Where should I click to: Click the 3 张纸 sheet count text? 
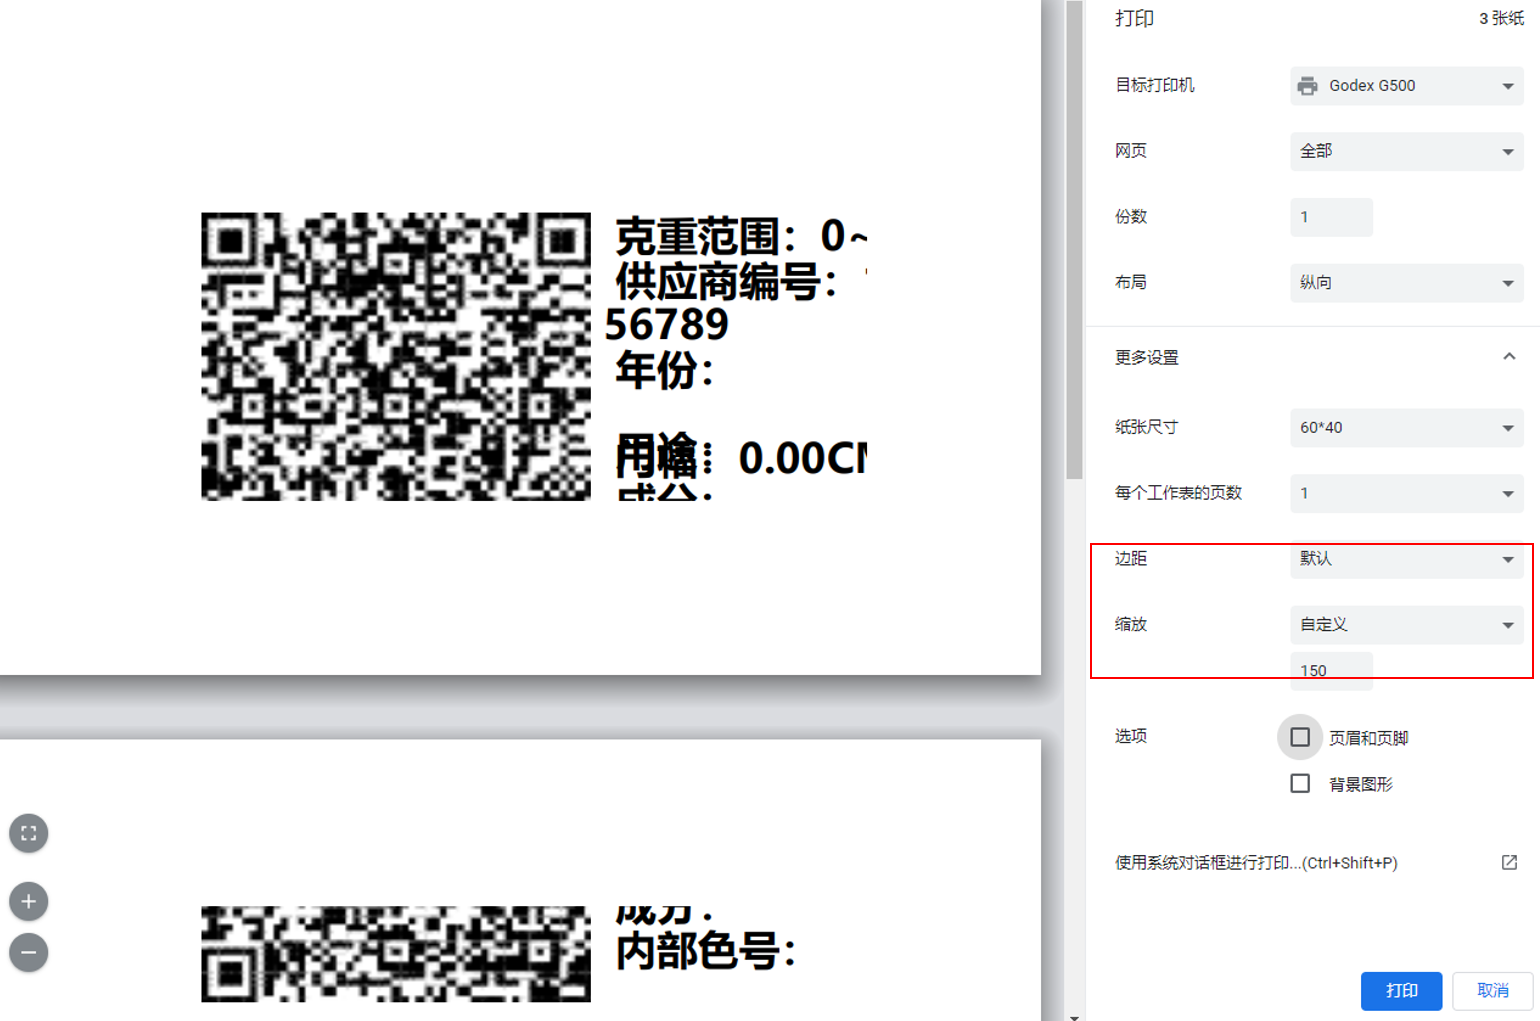tap(1501, 18)
